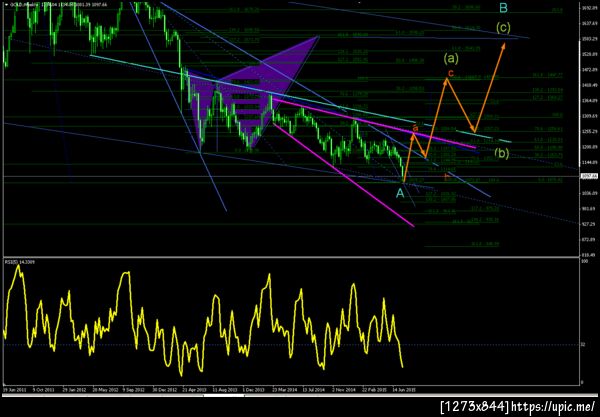Select the cyan wave label A
The image size is (600, 417).
pos(400,193)
